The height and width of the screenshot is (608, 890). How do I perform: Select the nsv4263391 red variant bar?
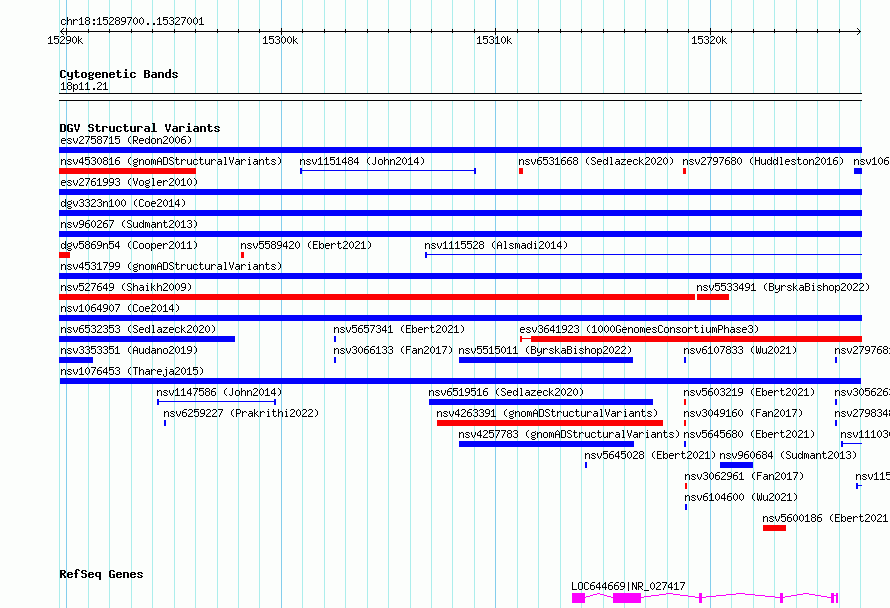549,423
